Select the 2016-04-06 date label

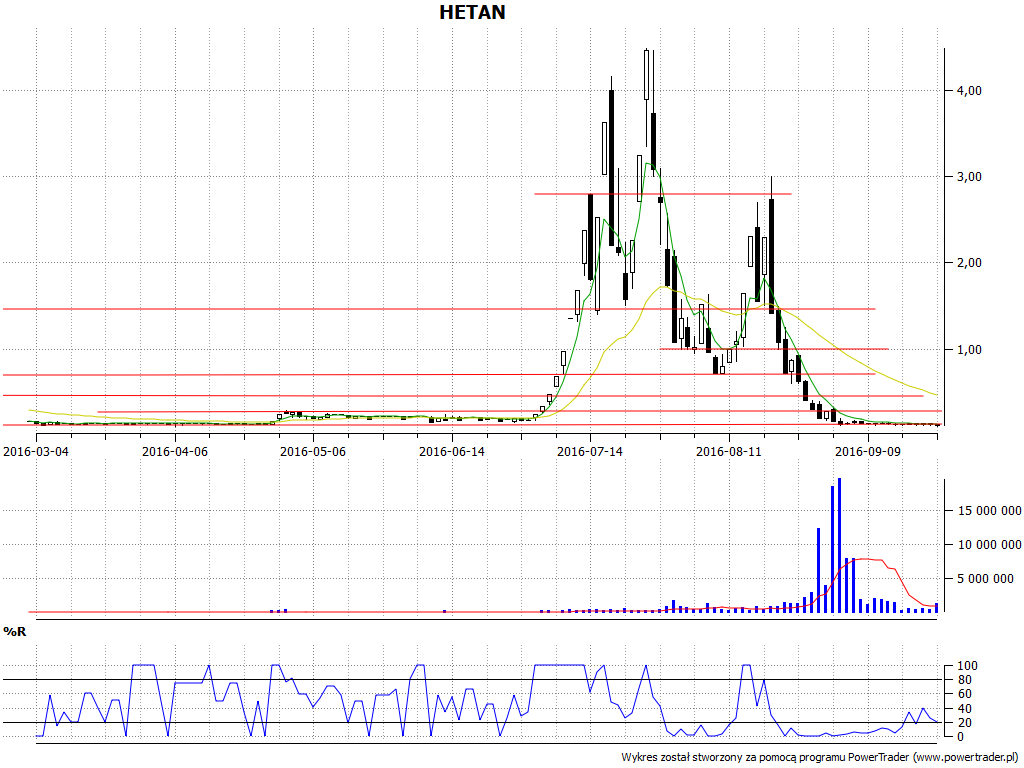click(x=174, y=451)
